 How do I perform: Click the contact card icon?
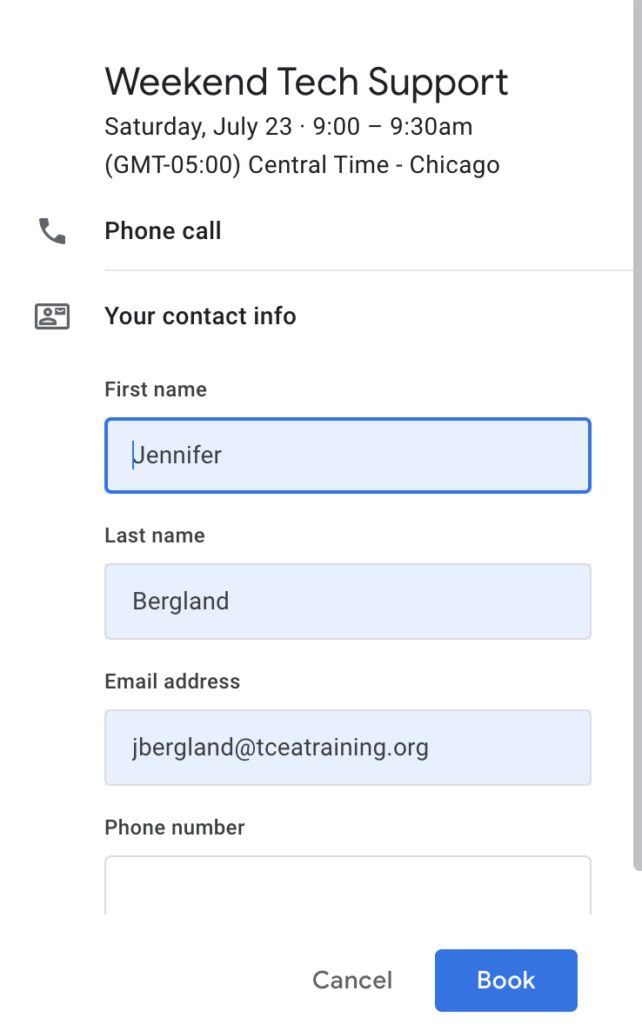point(52,317)
